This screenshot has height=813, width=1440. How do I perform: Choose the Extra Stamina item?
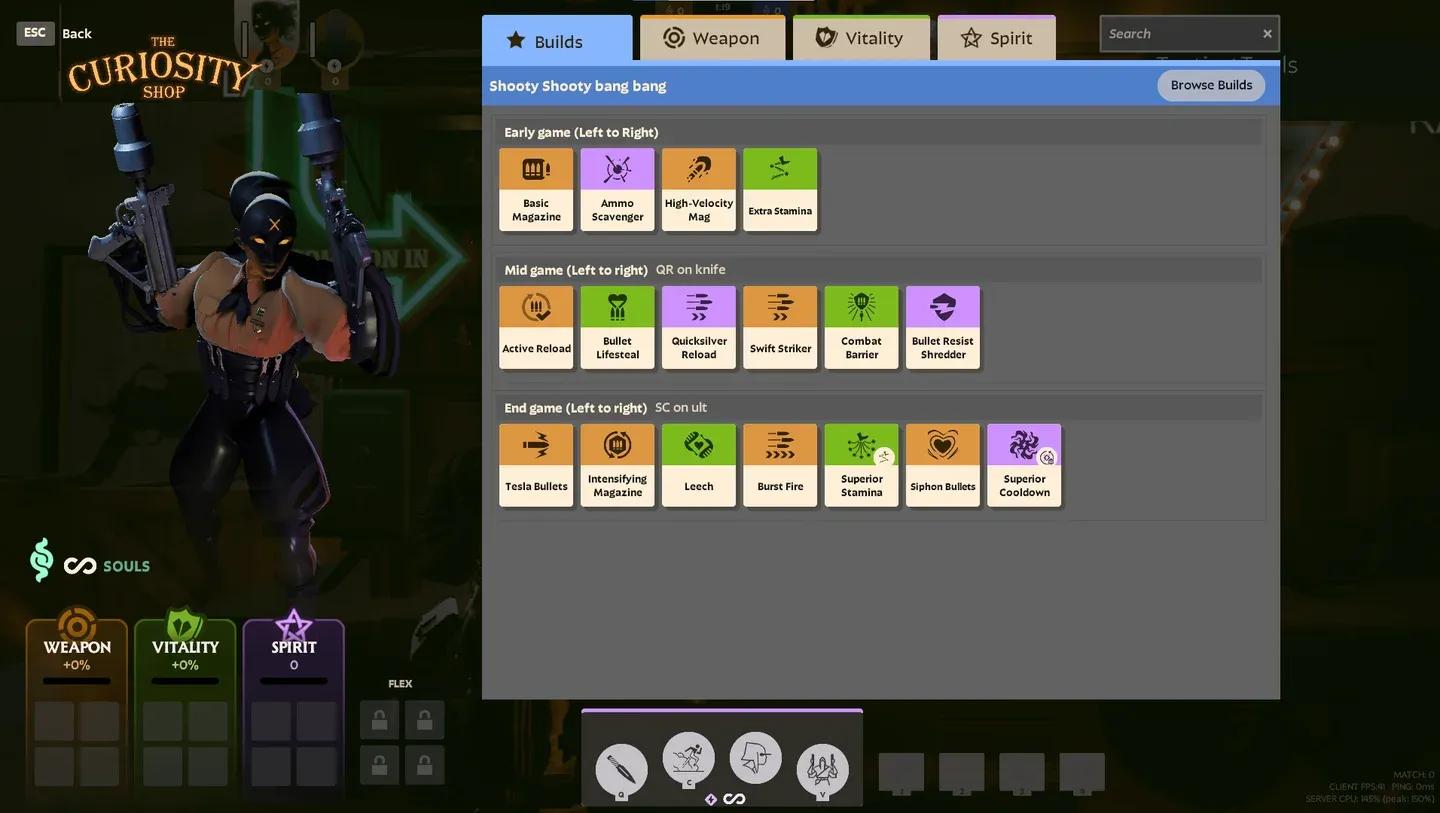pyautogui.click(x=780, y=190)
